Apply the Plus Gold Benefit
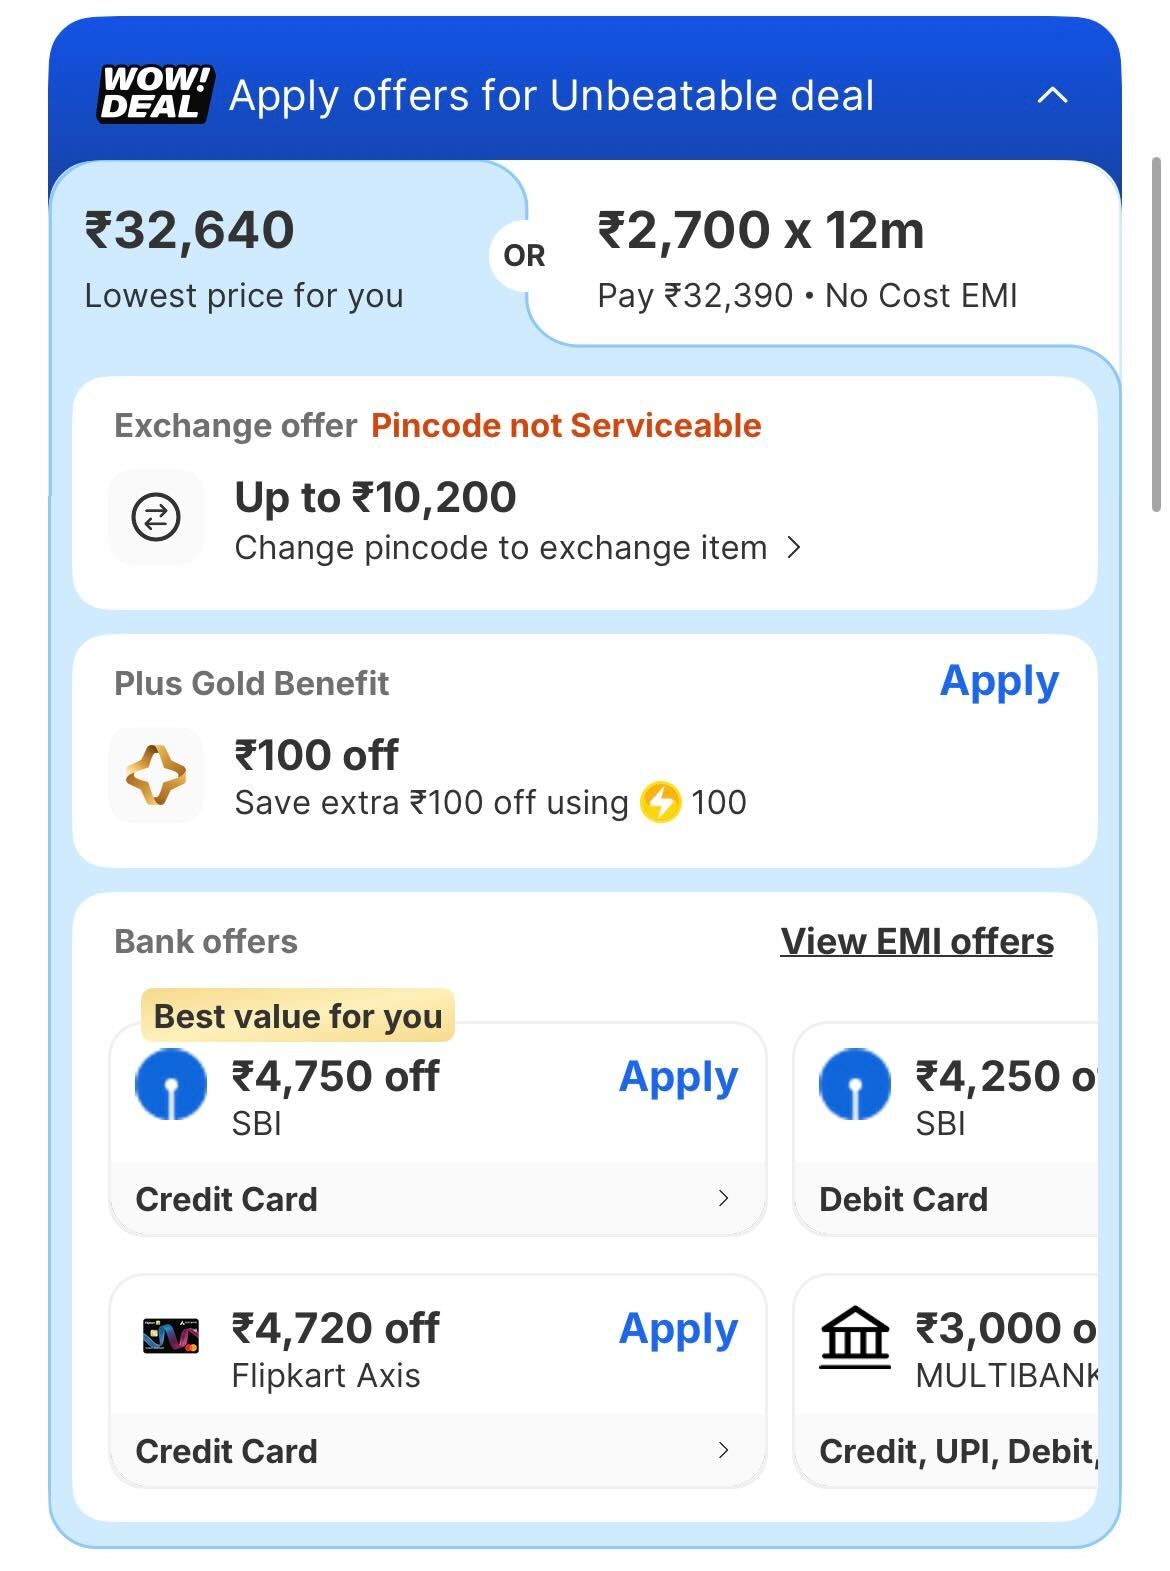 click(x=998, y=682)
